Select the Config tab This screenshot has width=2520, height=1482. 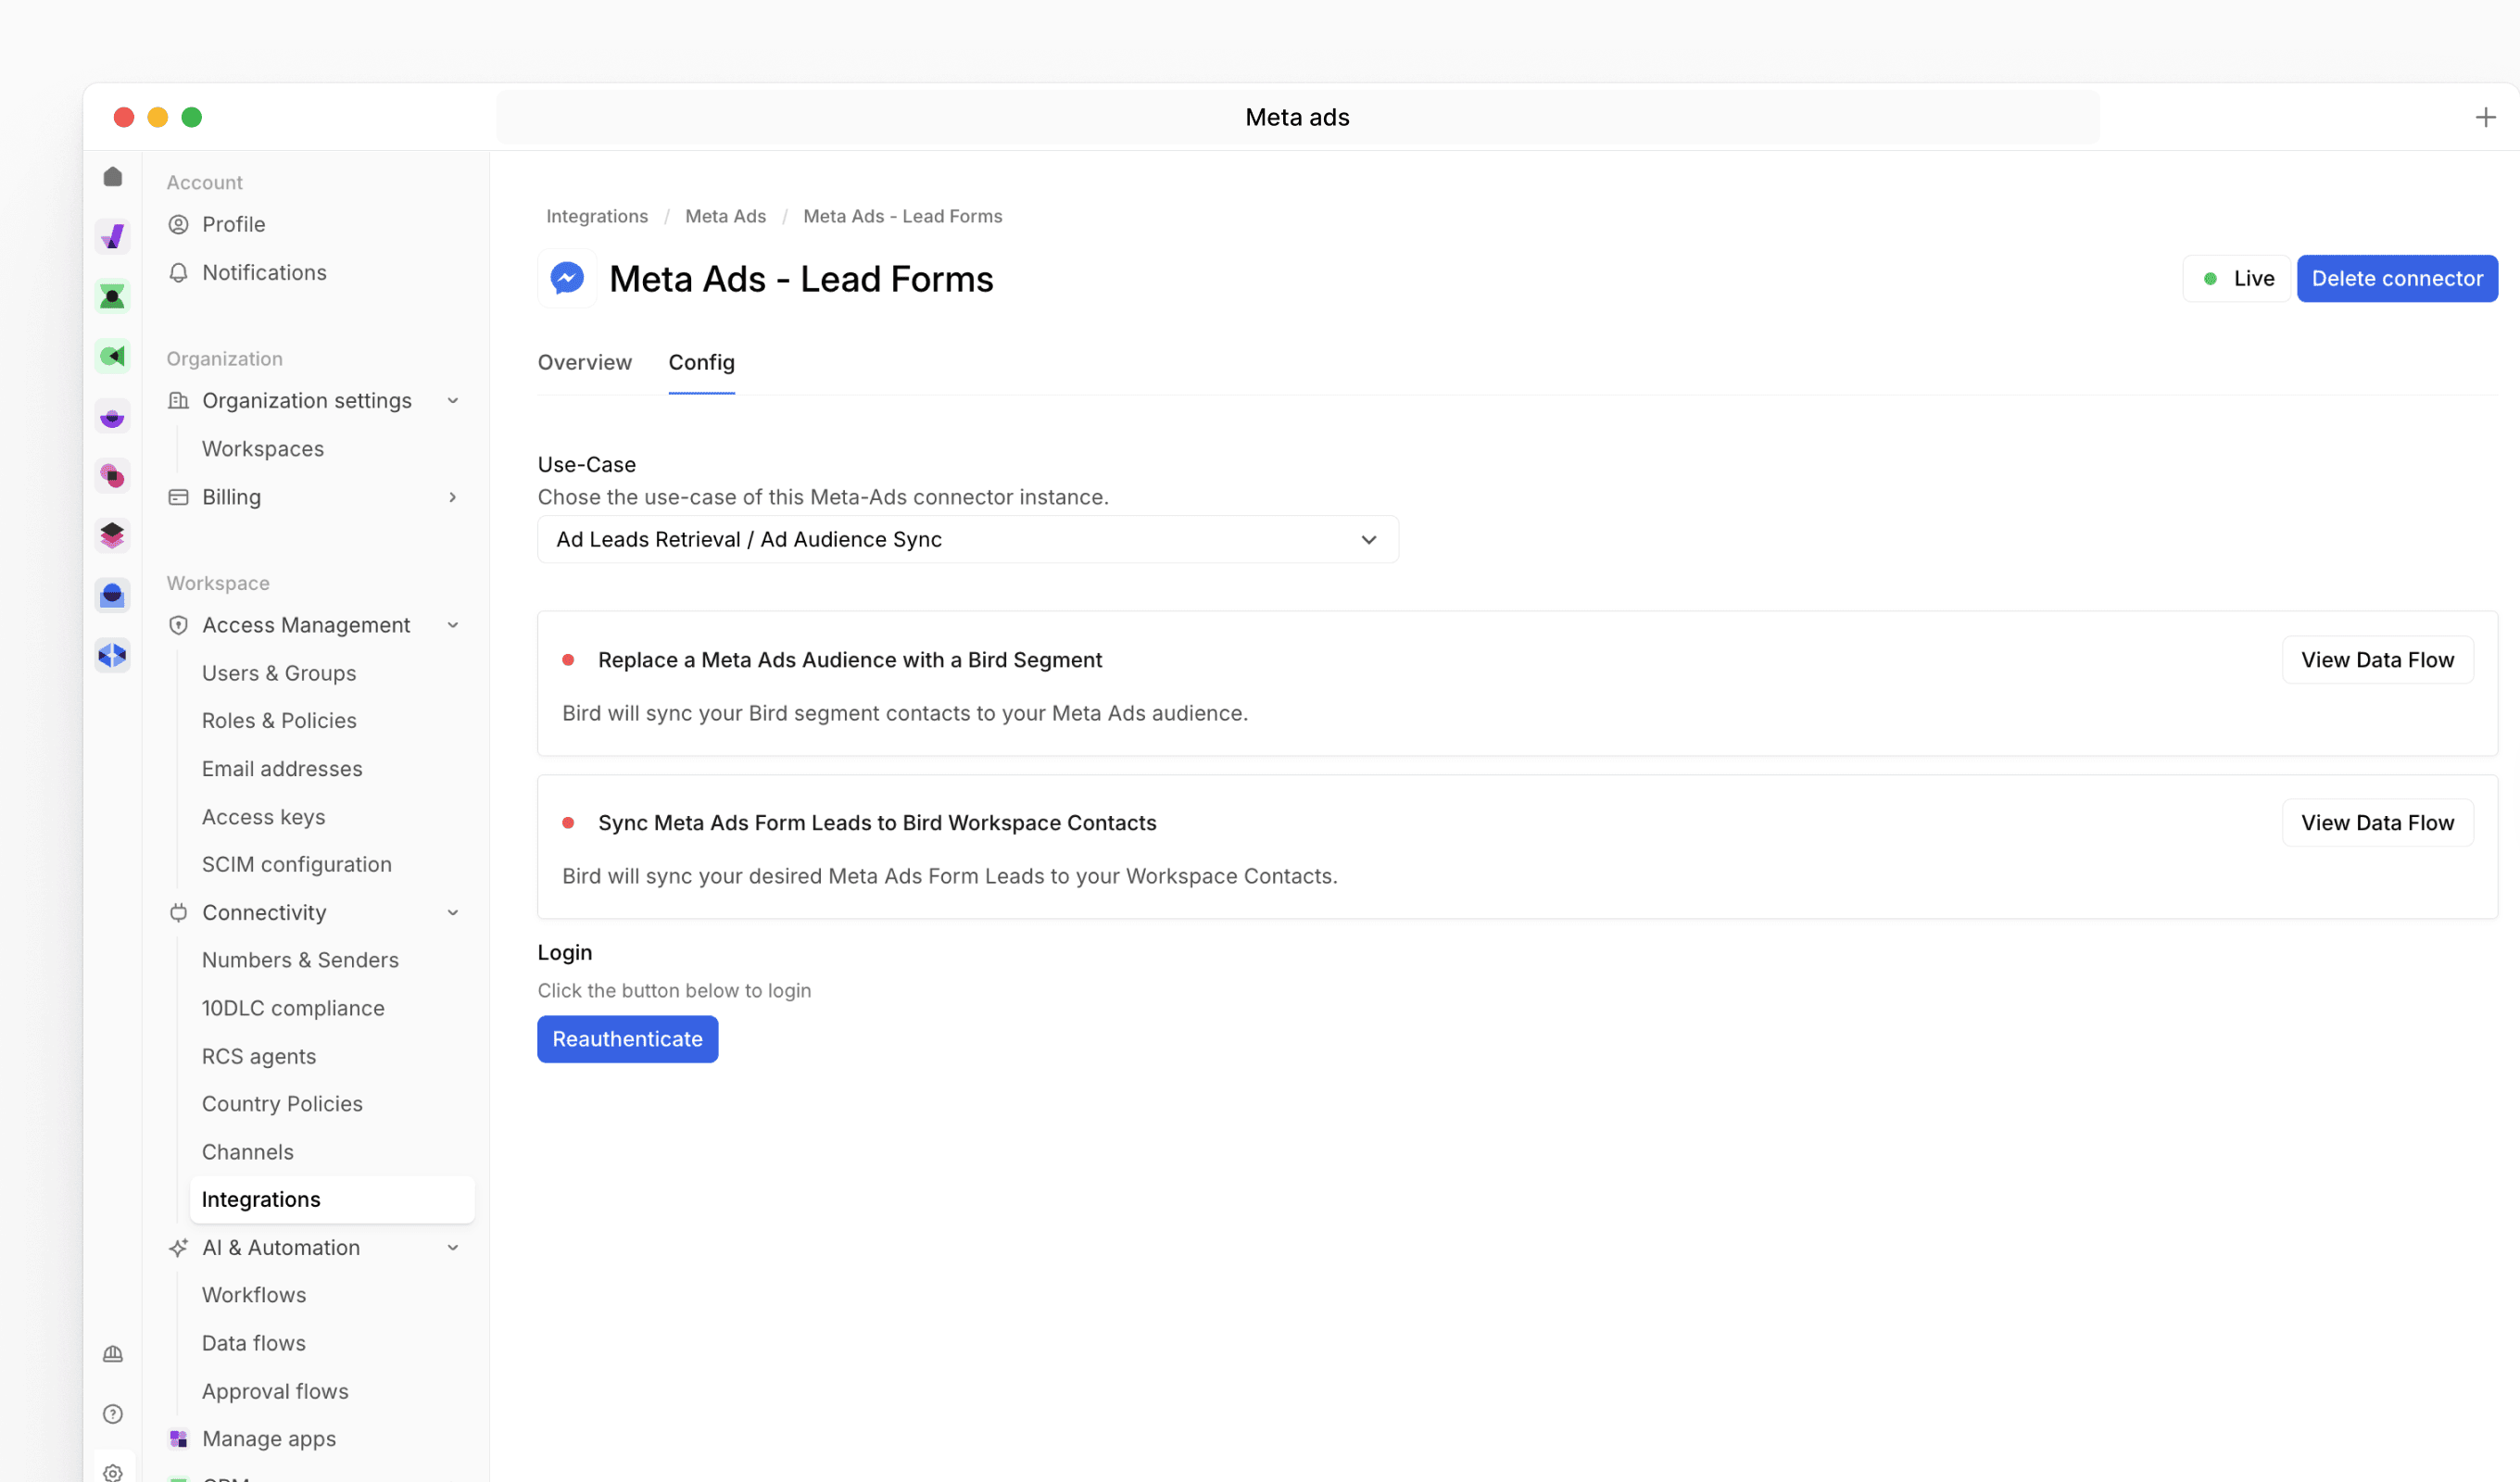pyautogui.click(x=701, y=362)
